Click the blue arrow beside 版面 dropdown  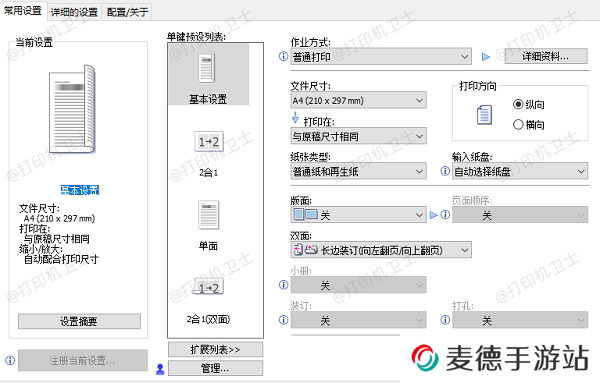pos(434,215)
